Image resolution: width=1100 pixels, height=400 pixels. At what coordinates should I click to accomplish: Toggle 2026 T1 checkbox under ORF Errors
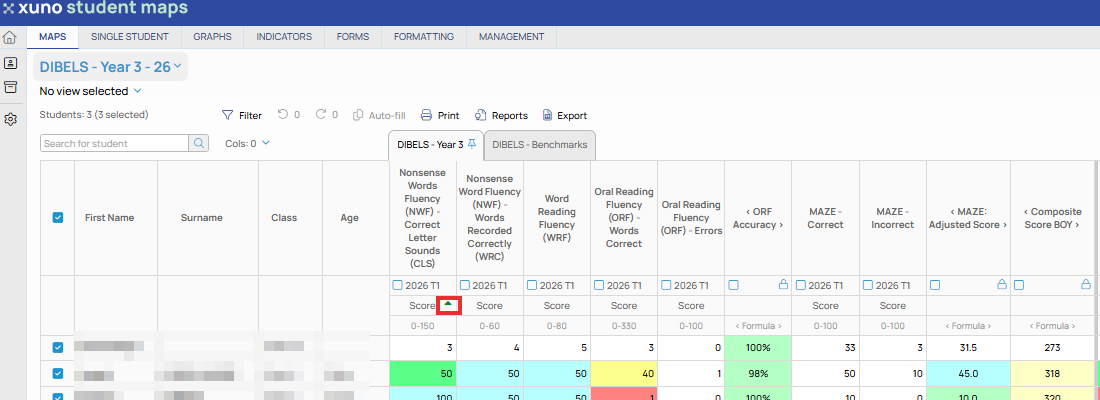tap(666, 285)
